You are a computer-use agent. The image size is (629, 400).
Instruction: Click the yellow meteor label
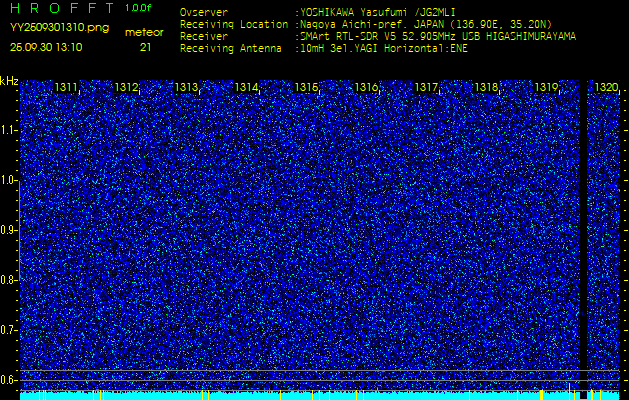tap(144, 32)
